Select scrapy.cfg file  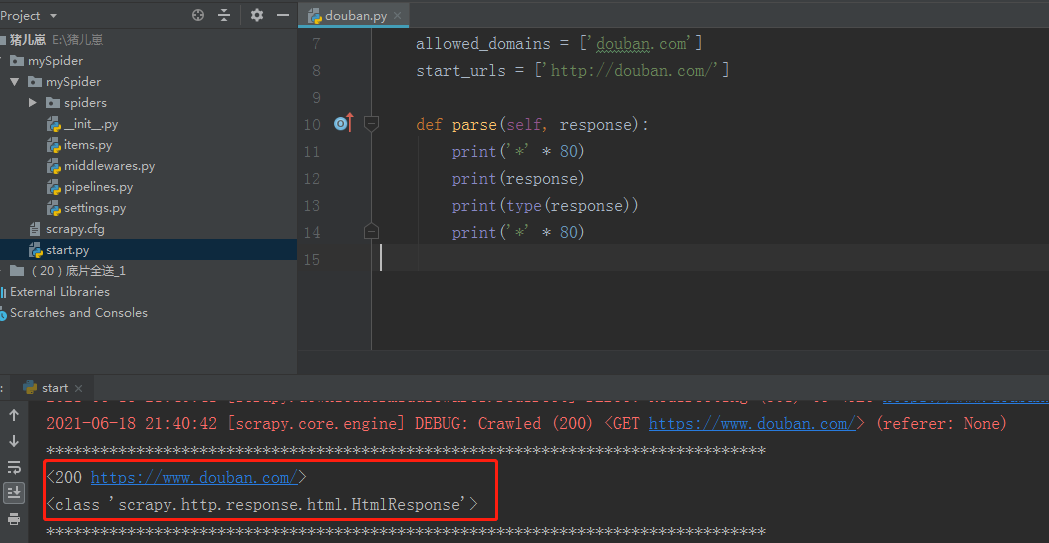(x=75, y=229)
